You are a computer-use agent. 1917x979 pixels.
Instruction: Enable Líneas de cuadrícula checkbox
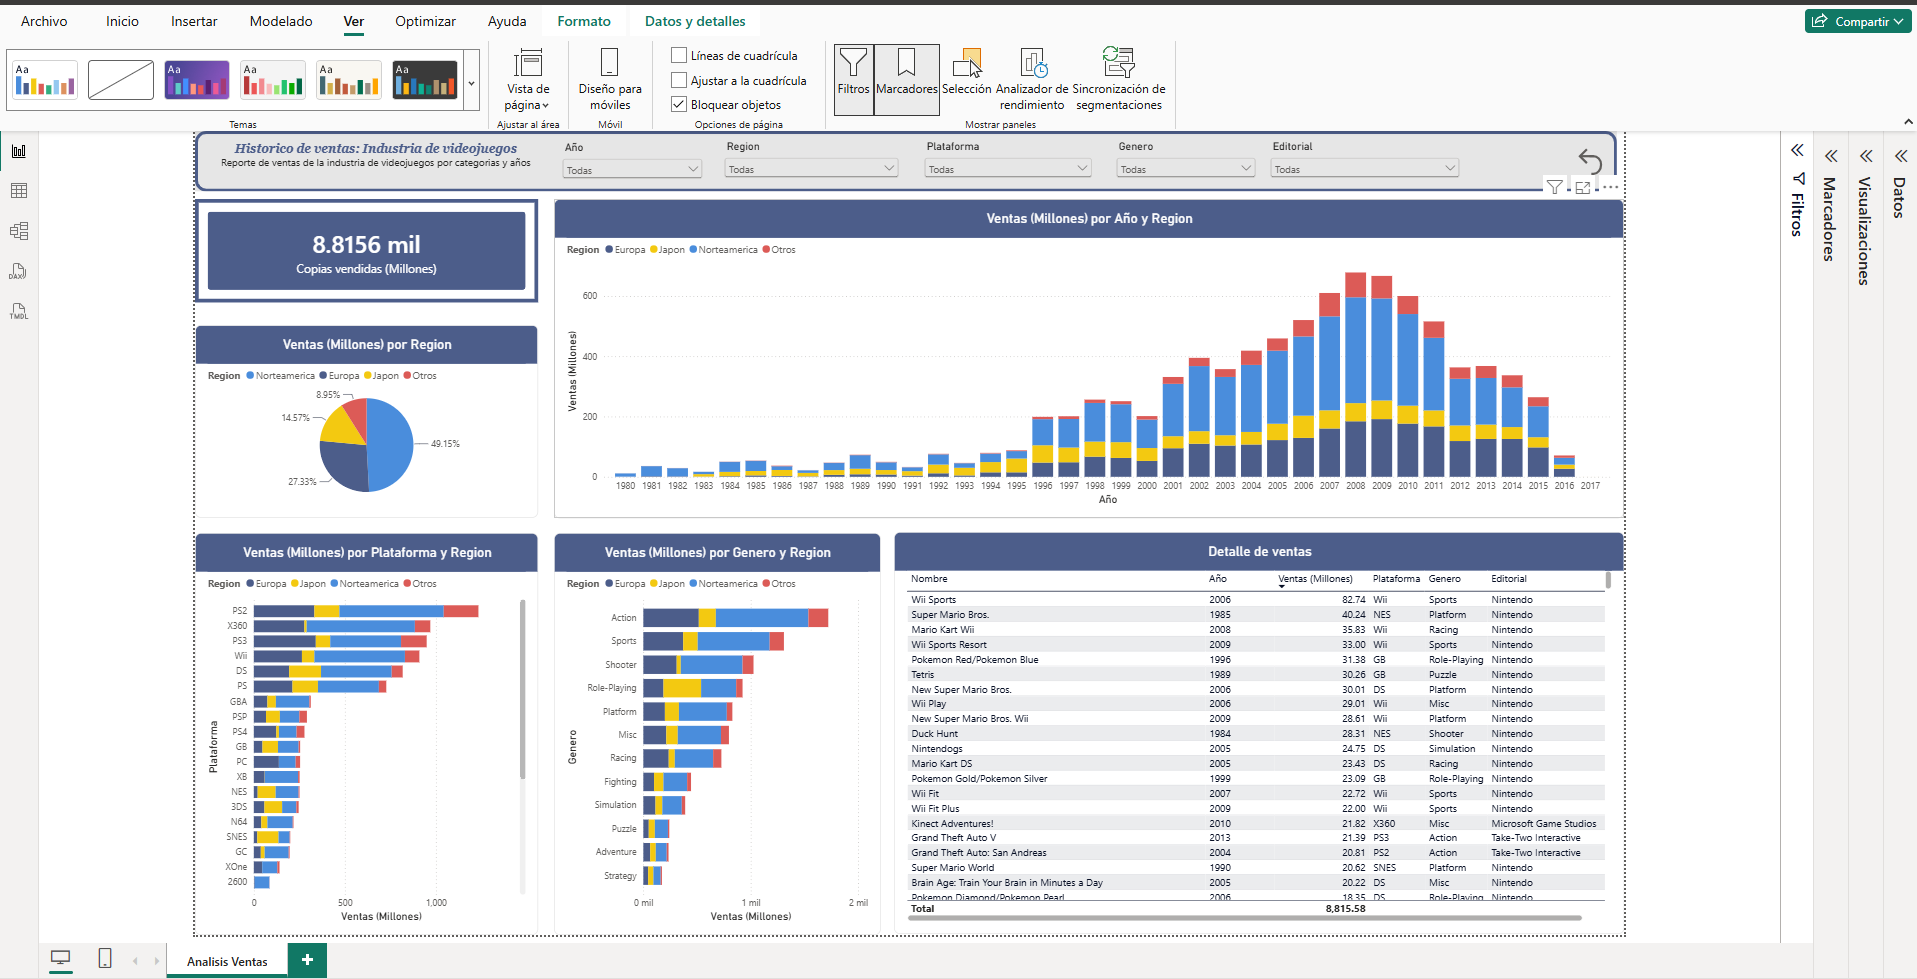point(679,55)
